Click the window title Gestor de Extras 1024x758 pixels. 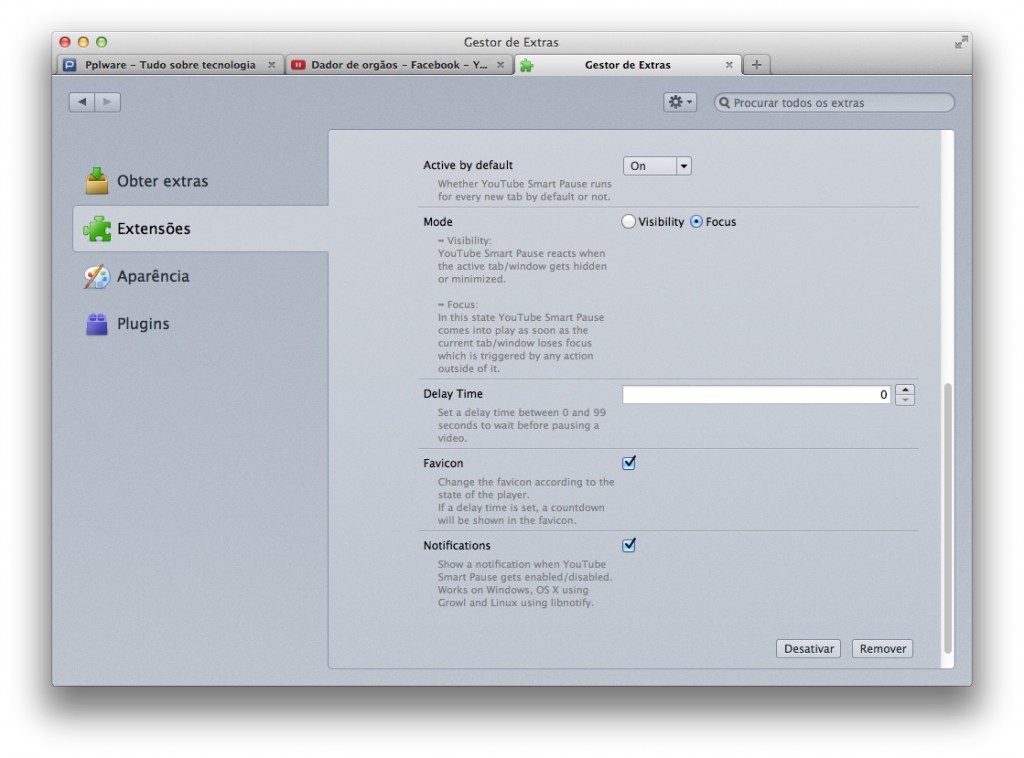click(x=511, y=42)
